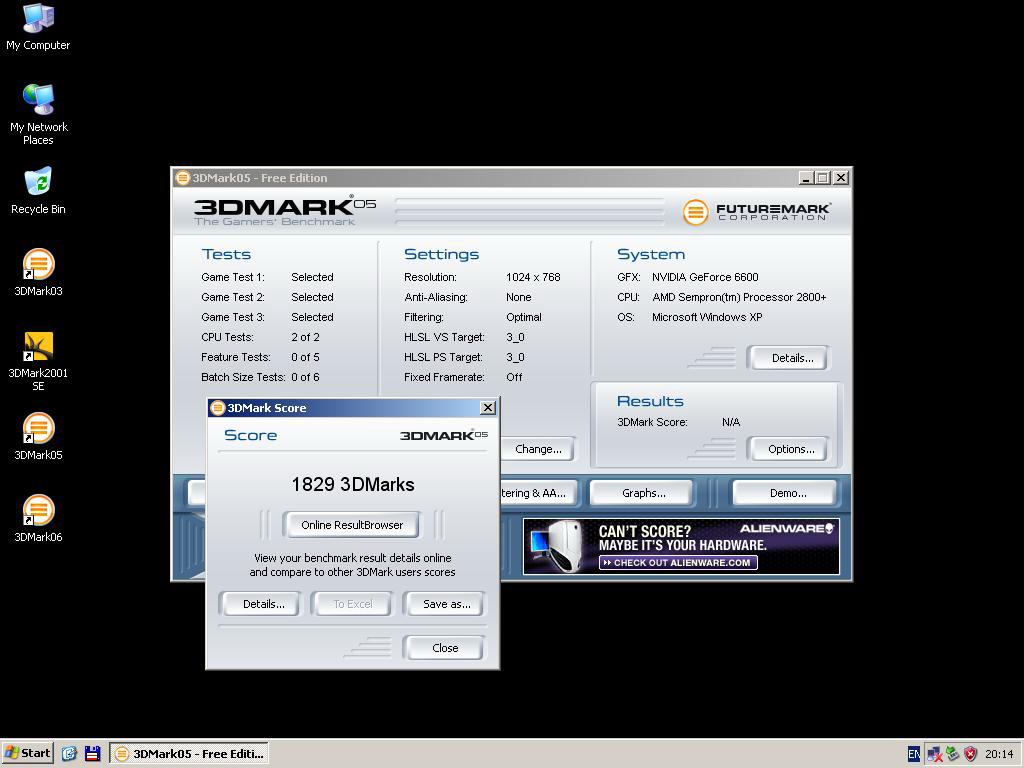Screen dimensions: 1024x768
Task: Click the Batch Size Tests 0 of 6 value
Action: coord(306,377)
